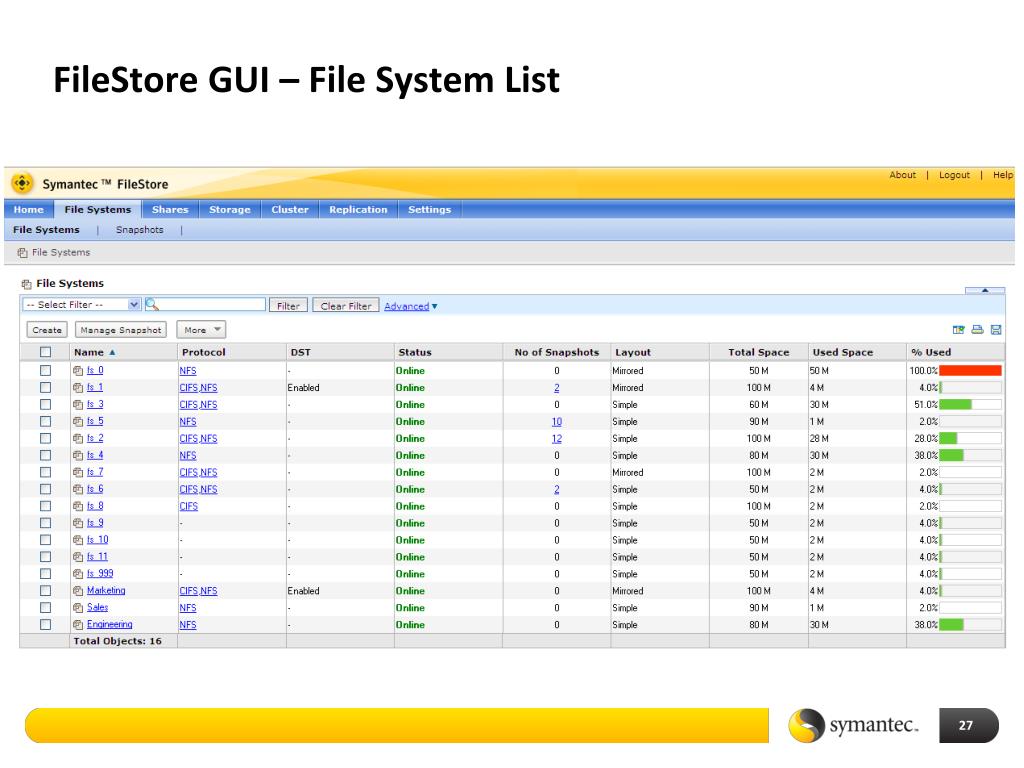Click the file system icon for fs_5
Viewport: 1024px width, 768px height.
(78, 422)
